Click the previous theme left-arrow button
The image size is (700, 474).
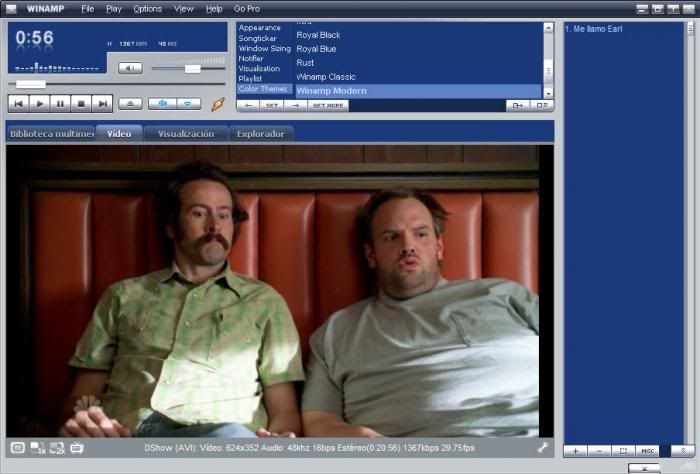tap(249, 105)
